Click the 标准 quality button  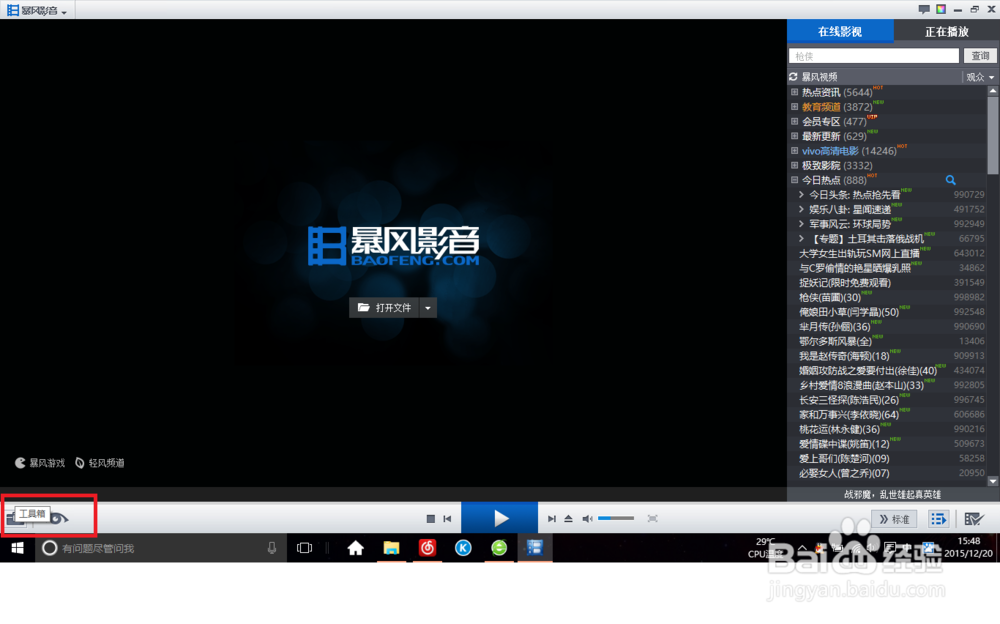click(x=894, y=519)
